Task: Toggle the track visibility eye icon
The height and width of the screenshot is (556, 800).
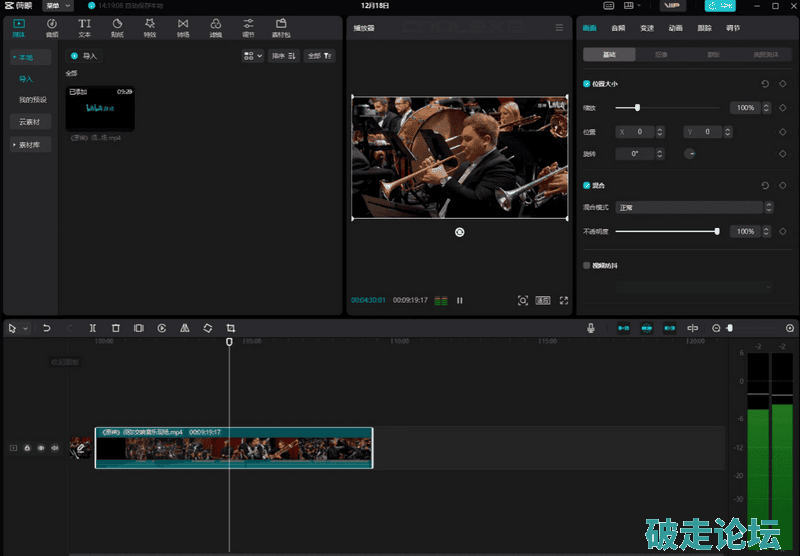Action: coord(41,448)
